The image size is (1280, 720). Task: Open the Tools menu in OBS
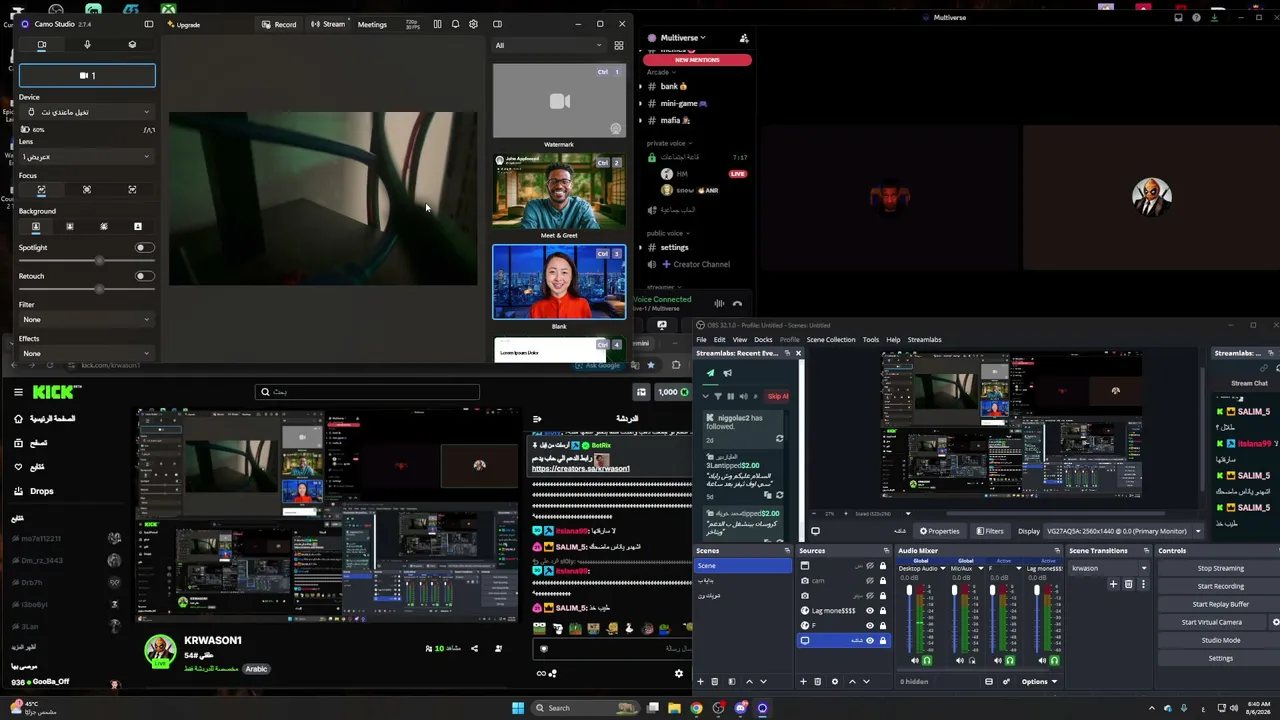pyautogui.click(x=871, y=340)
